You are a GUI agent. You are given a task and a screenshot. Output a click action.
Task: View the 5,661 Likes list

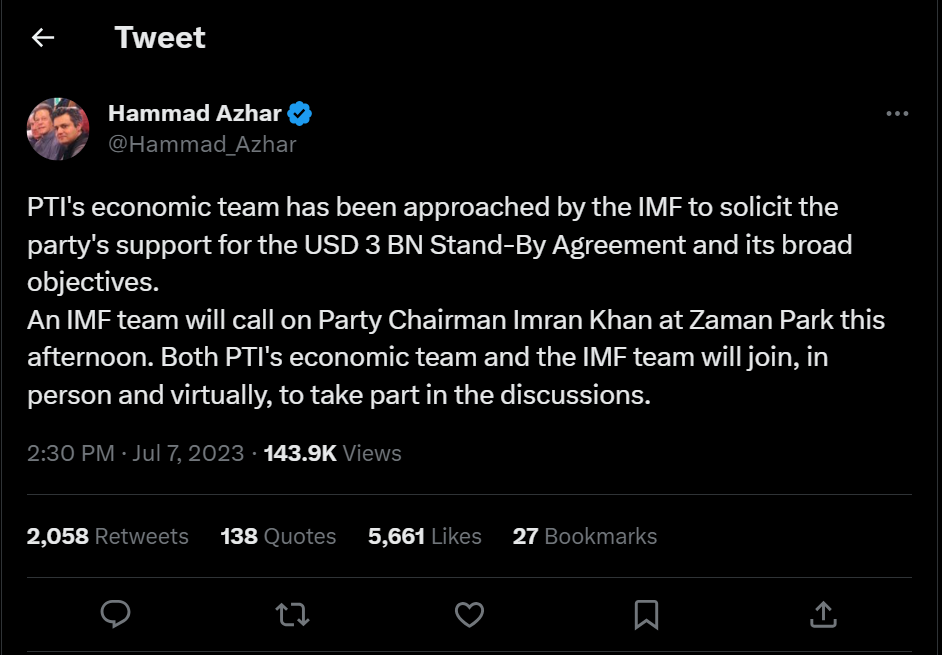(x=424, y=536)
